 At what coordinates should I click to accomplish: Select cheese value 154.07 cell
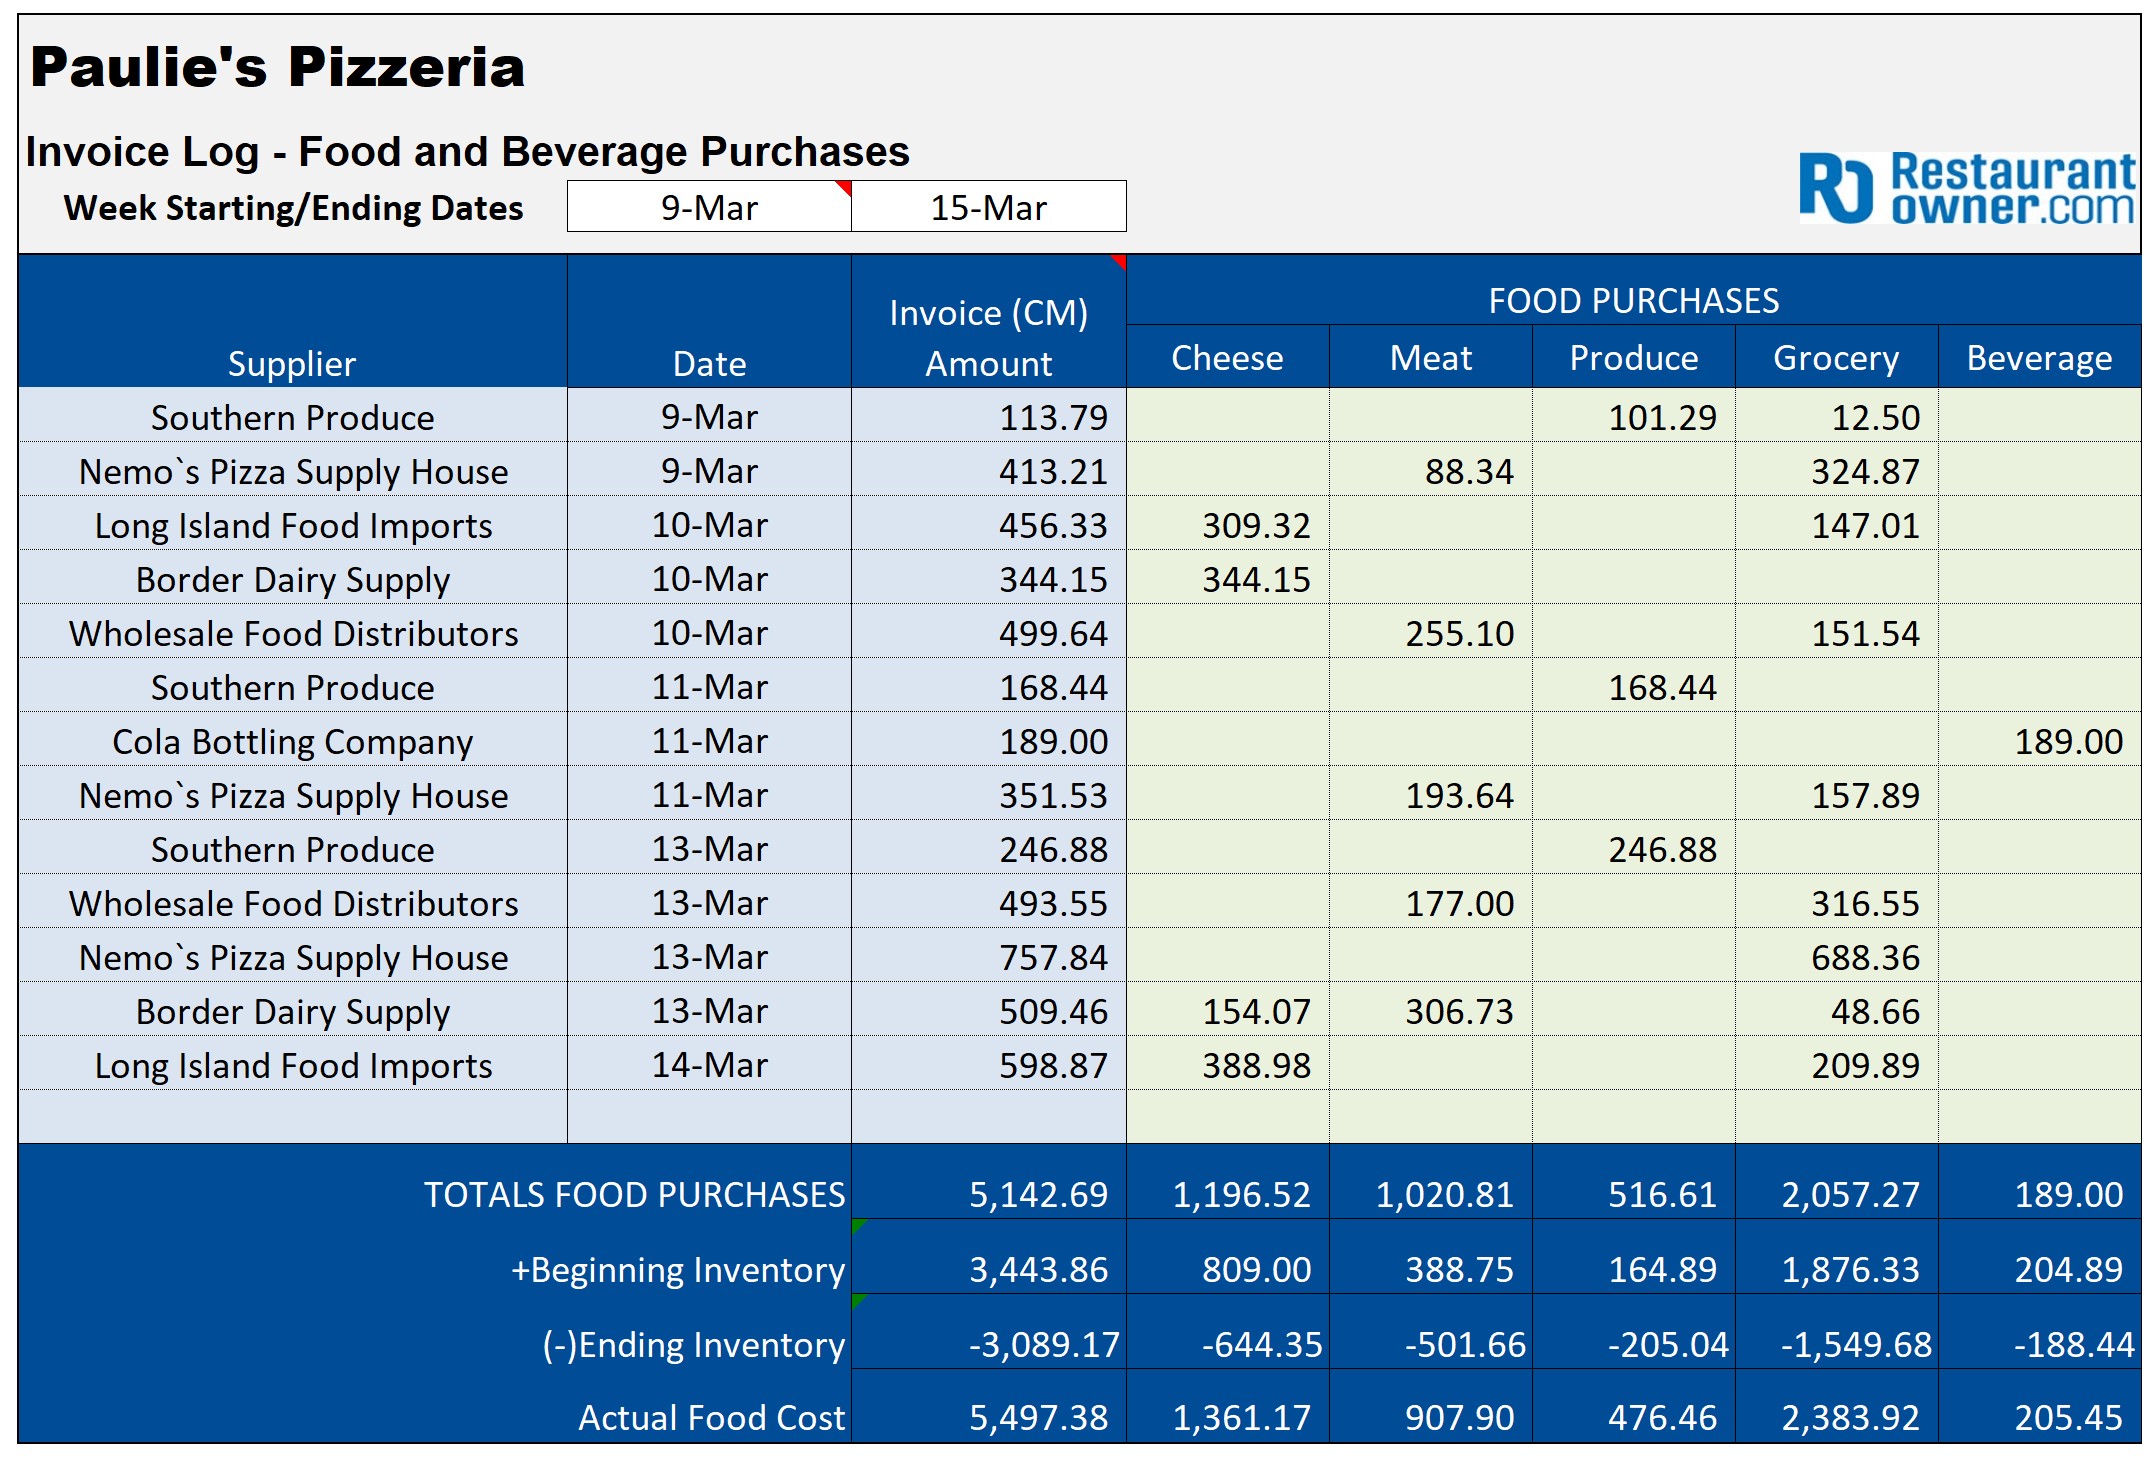1228,1010
